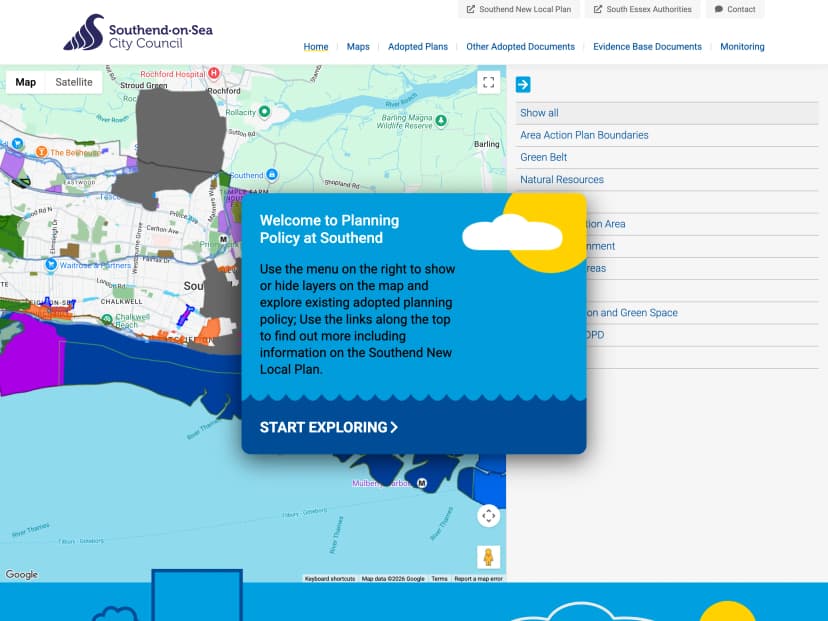
Task: Toggle Natural Resources layer
Action: [667, 180]
